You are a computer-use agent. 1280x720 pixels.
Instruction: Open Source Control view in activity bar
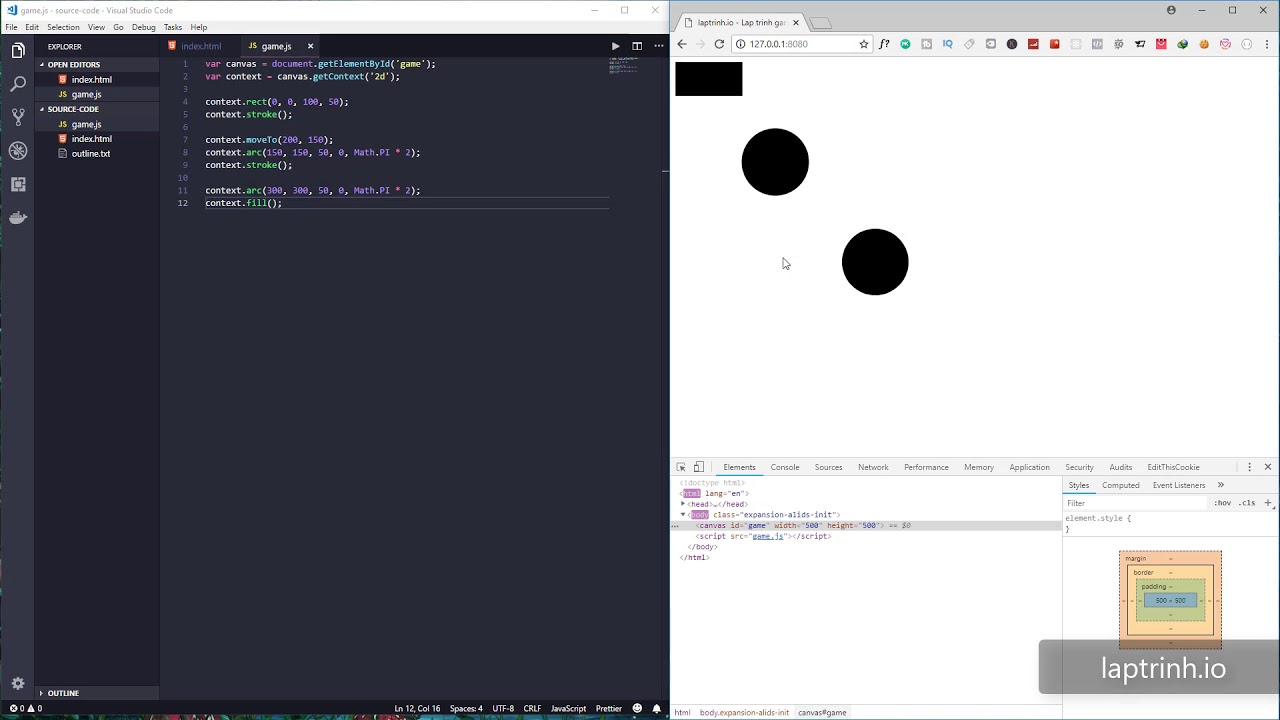point(18,117)
